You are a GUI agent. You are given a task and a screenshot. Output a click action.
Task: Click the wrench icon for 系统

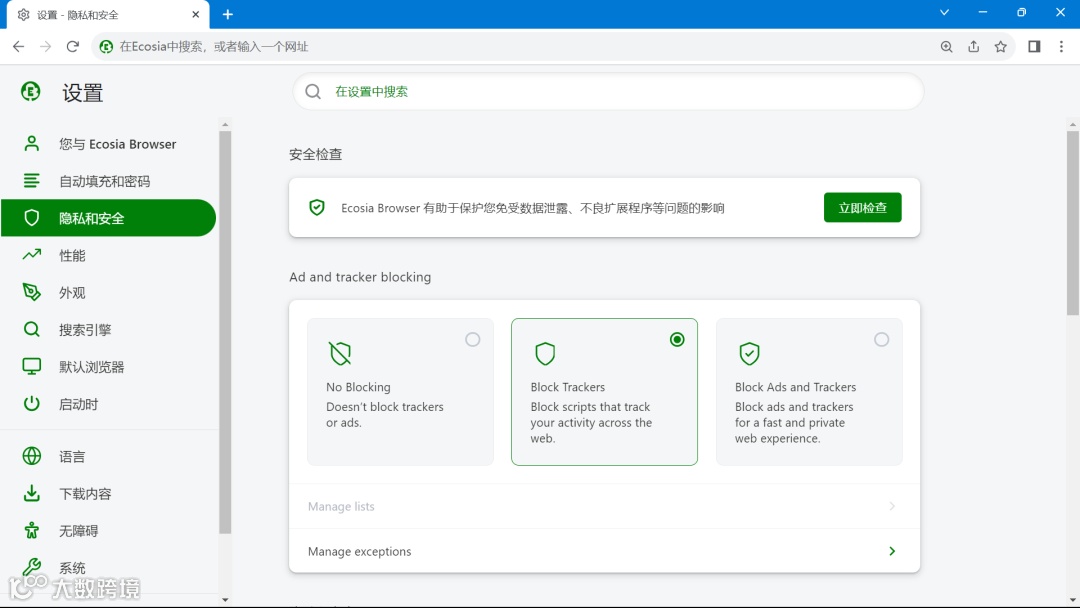(32, 567)
